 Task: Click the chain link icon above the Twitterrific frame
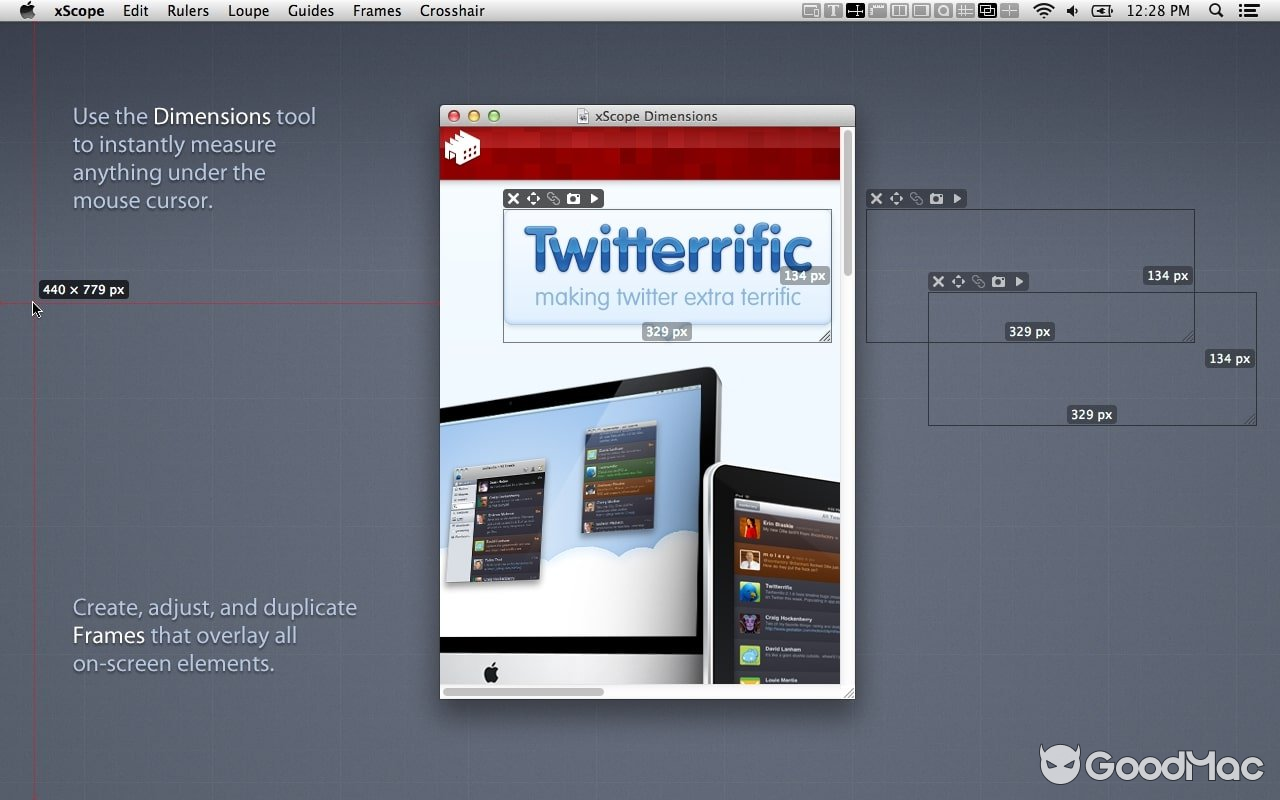pyautogui.click(x=553, y=198)
